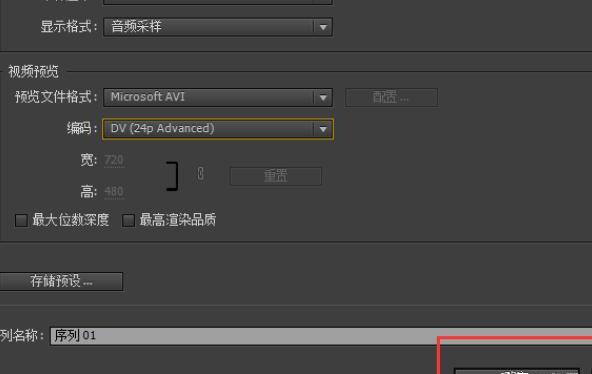Click the link bracket beside width and height
Image resolution: width=592 pixels, height=374 pixels.
[173, 176]
